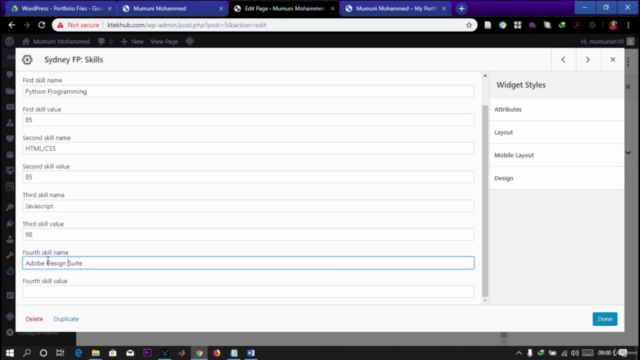640x360 pixels.
Task: Click the Delete widget link
Action: 34,319
